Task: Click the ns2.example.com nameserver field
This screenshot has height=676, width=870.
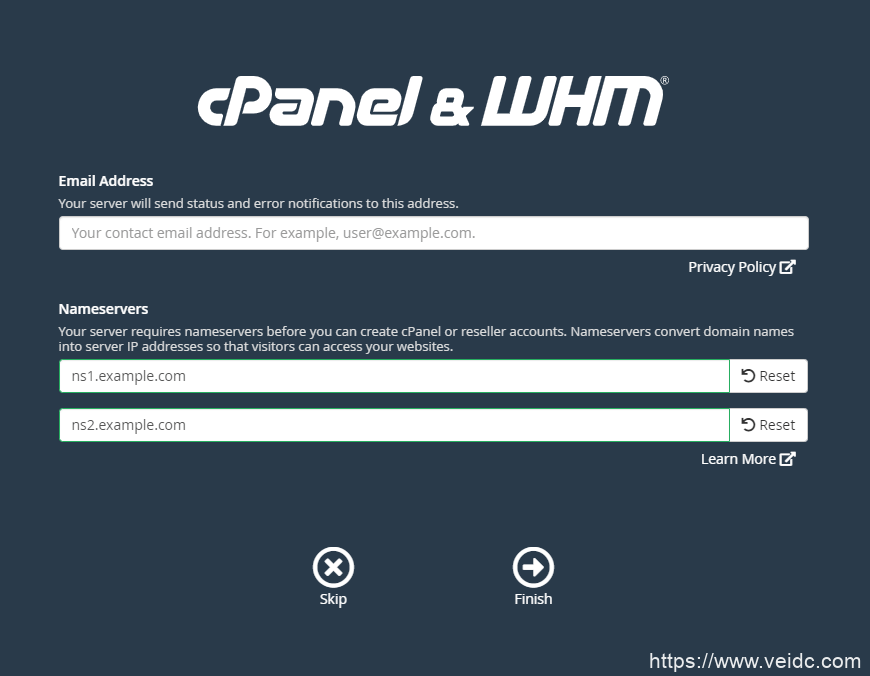Action: (394, 425)
